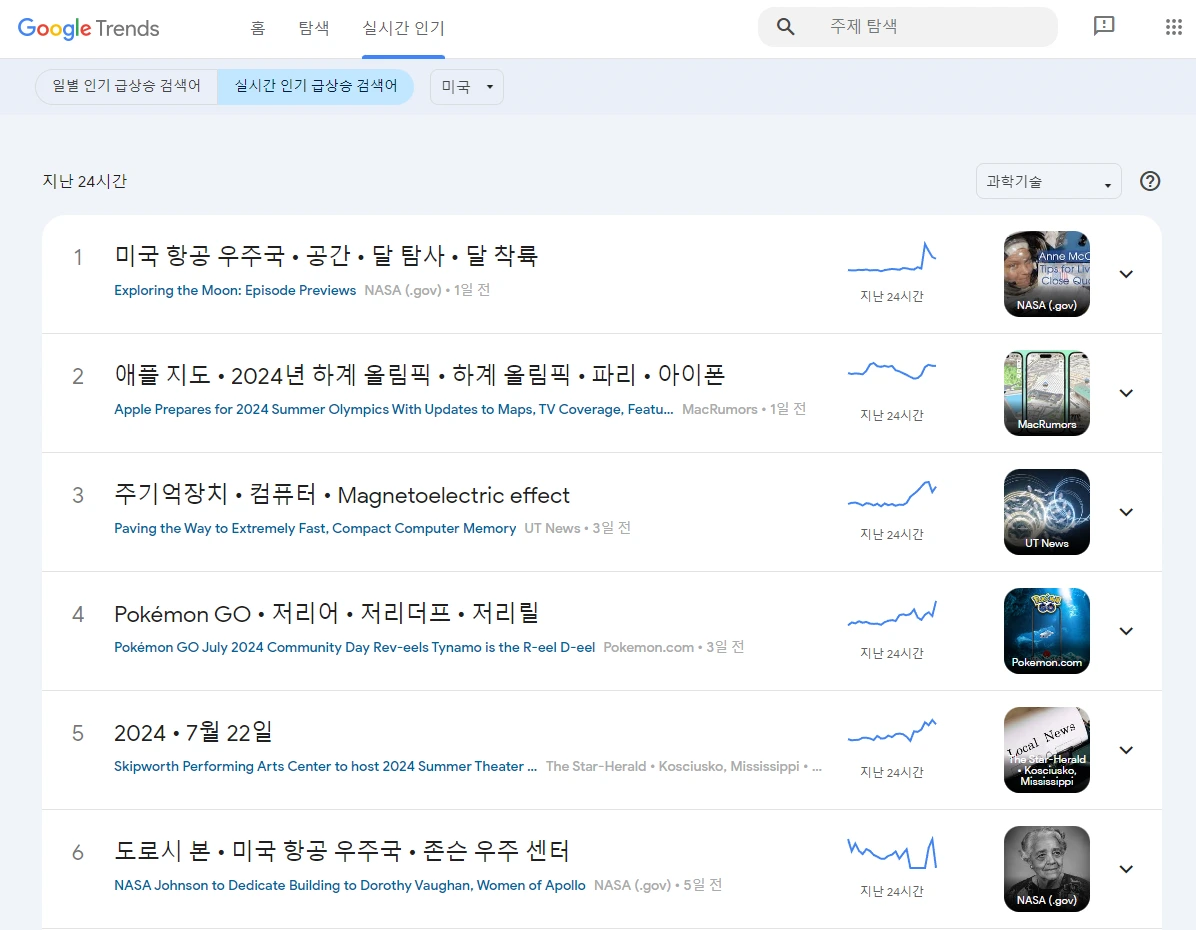Click the NASA thumbnail of Dorothy Vaughan

coord(1046,869)
